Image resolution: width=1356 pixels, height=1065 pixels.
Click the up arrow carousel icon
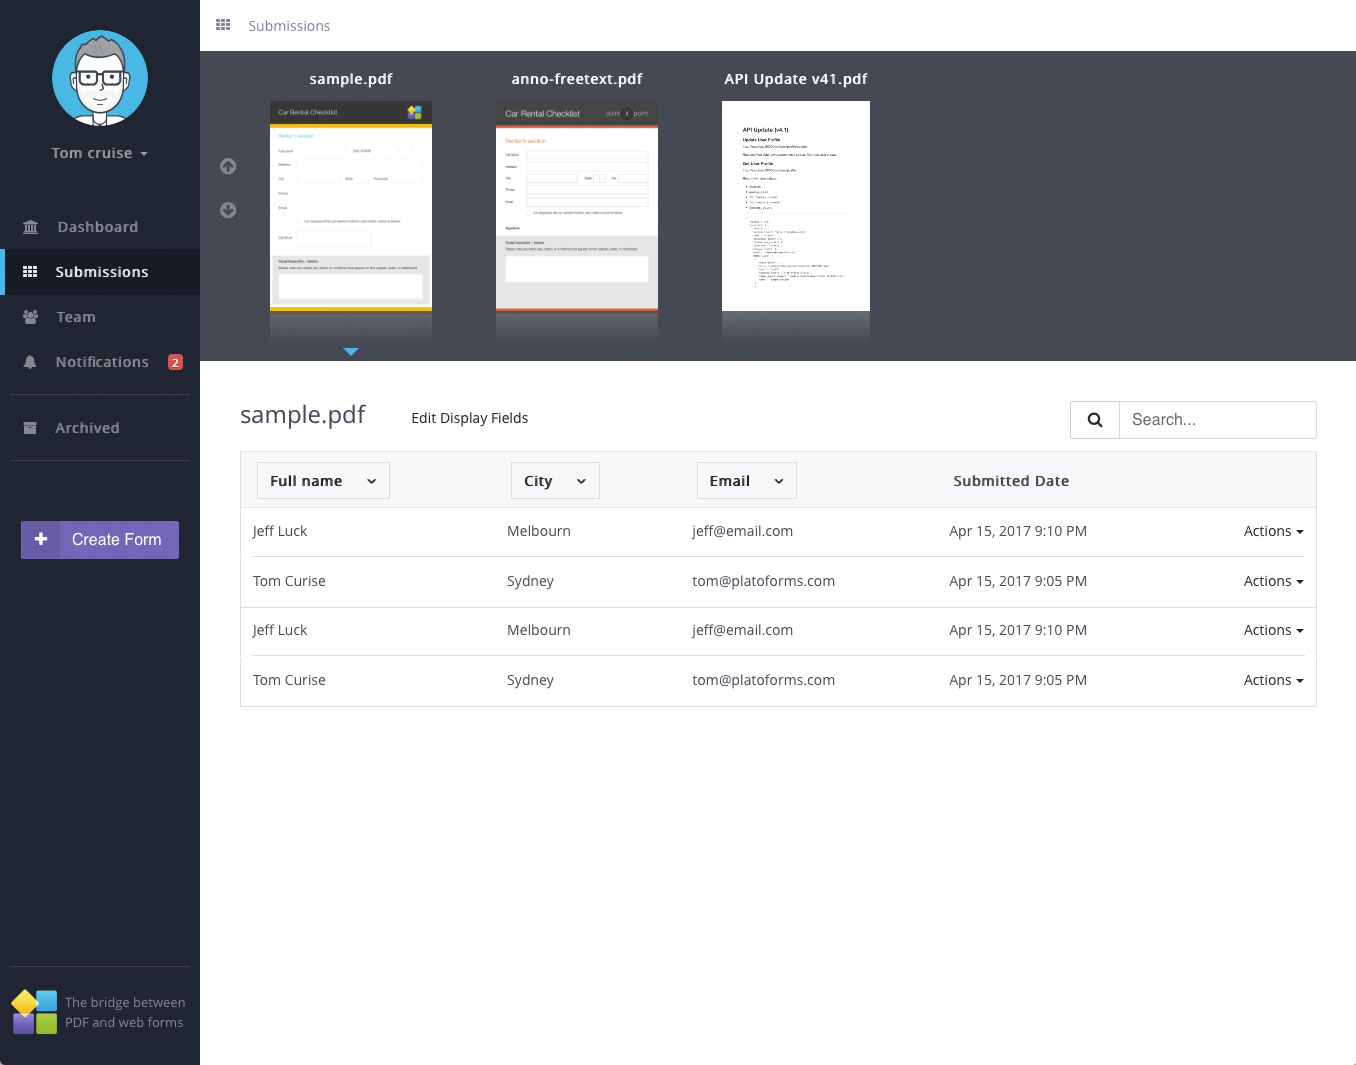228,166
